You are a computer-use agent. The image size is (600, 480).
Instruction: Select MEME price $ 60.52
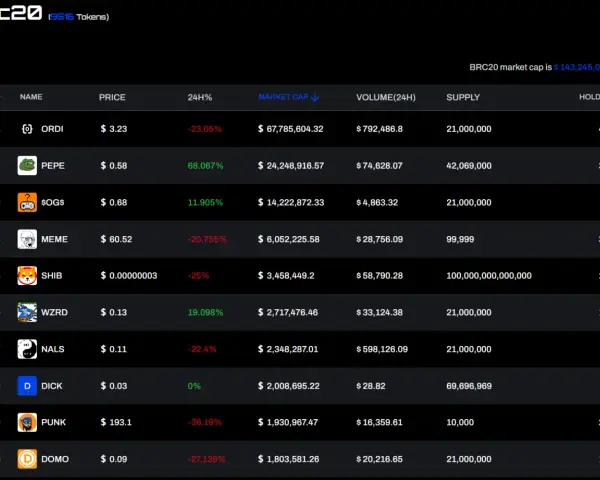(116, 239)
